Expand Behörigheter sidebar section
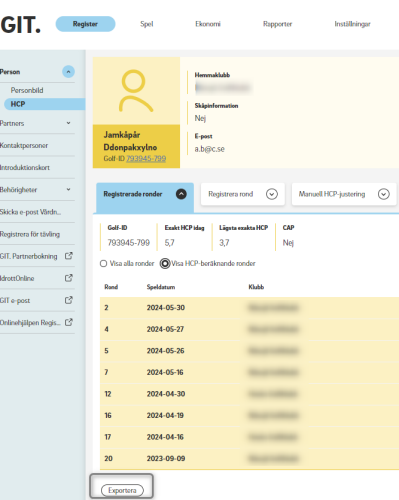Viewport: 399px width, 500px height. (68, 189)
